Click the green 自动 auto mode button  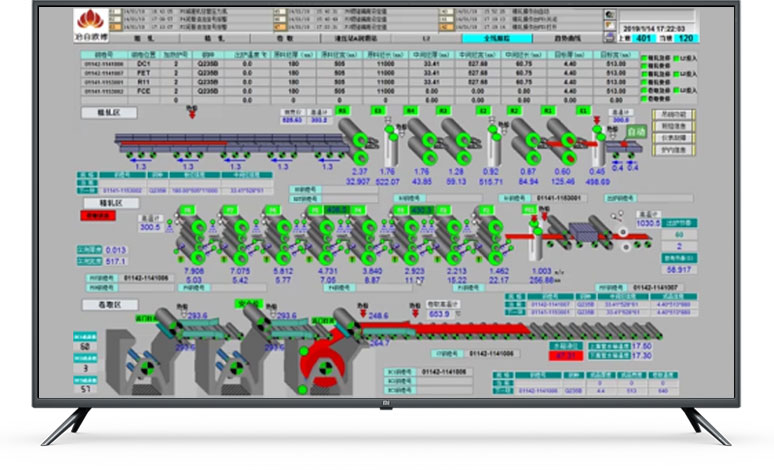636,132
